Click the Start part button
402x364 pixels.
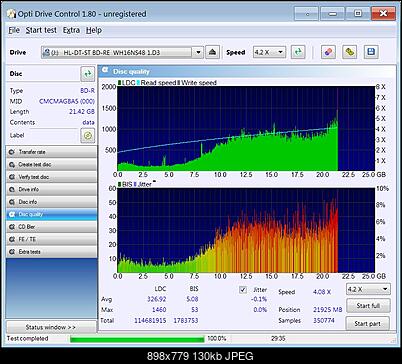(x=368, y=323)
